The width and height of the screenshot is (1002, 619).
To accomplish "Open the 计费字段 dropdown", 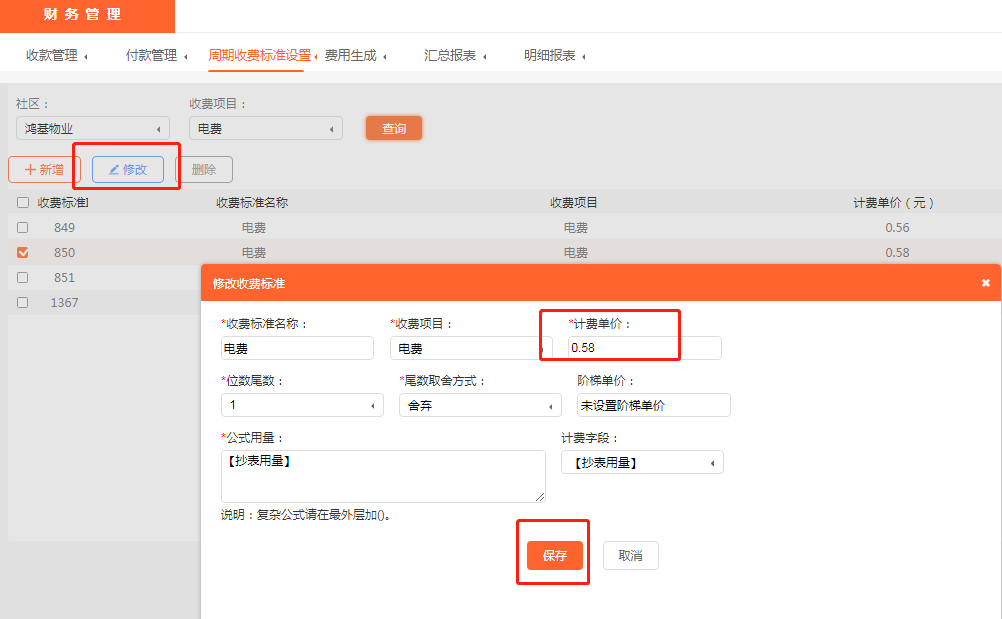I will [x=642, y=462].
